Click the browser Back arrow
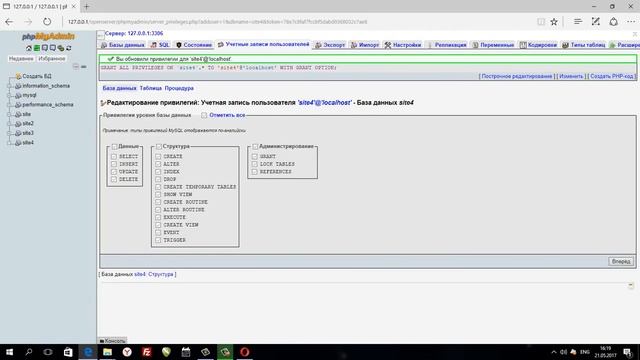640x360 pixels. (9, 22)
